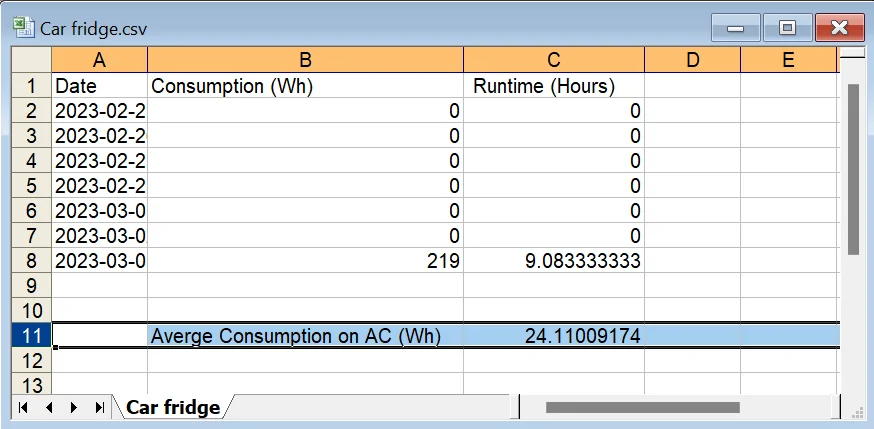The width and height of the screenshot is (874, 429).
Task: Click the horizontal scrollbar thumb
Action: [x=643, y=407]
